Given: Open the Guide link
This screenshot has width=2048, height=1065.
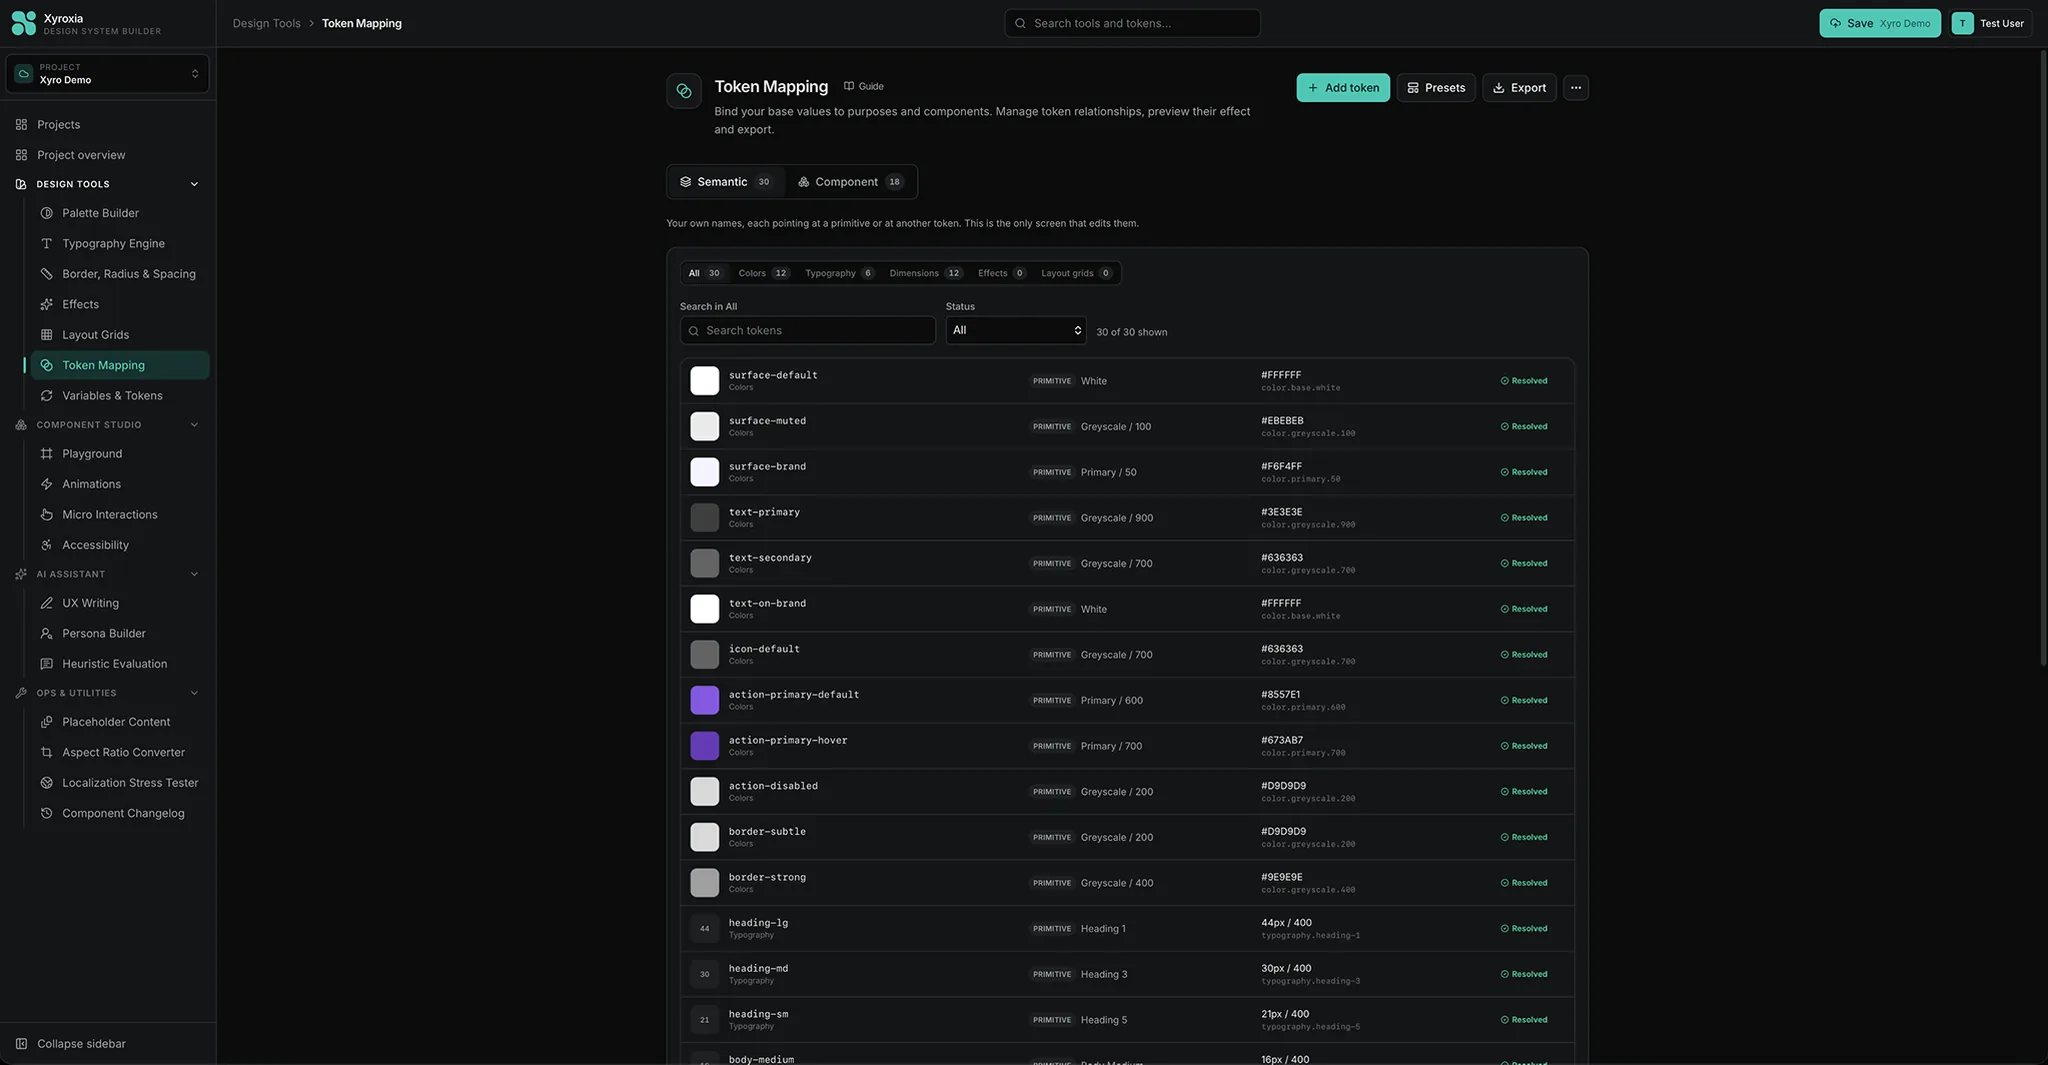Looking at the screenshot, I should 864,86.
